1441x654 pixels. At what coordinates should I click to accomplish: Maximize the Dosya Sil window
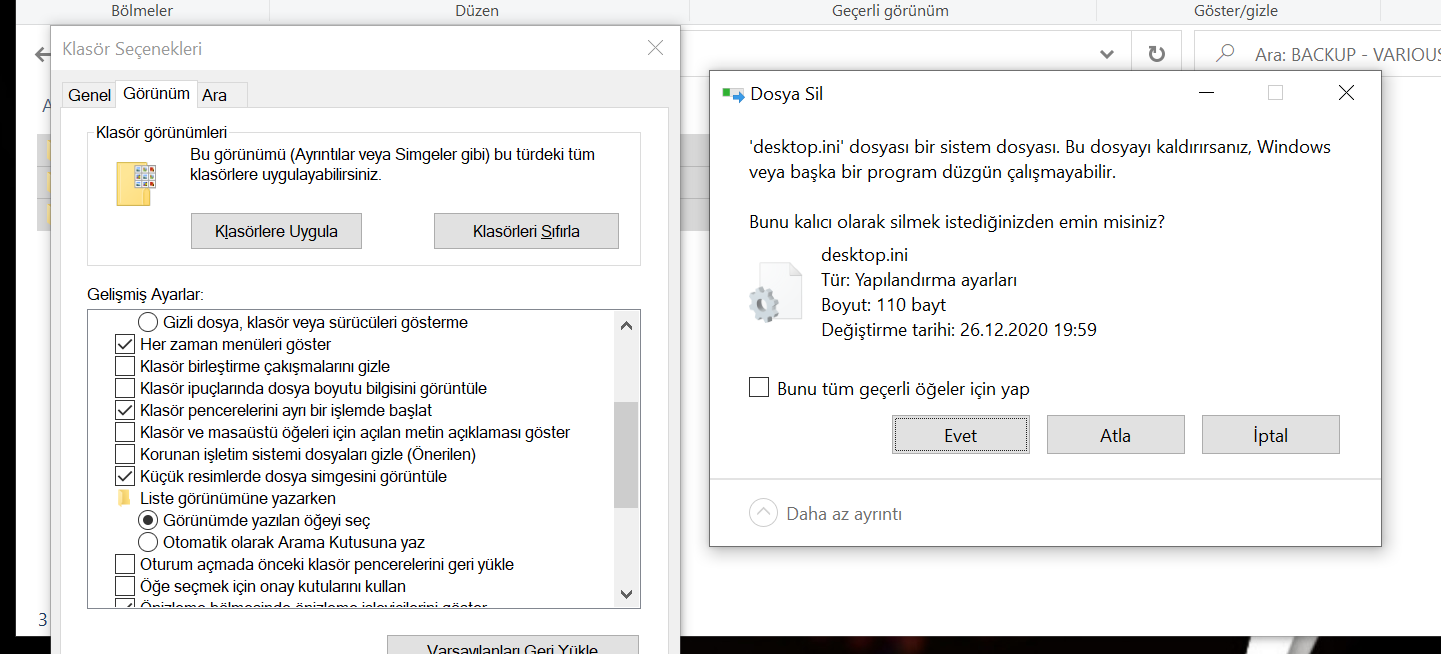(1275, 93)
